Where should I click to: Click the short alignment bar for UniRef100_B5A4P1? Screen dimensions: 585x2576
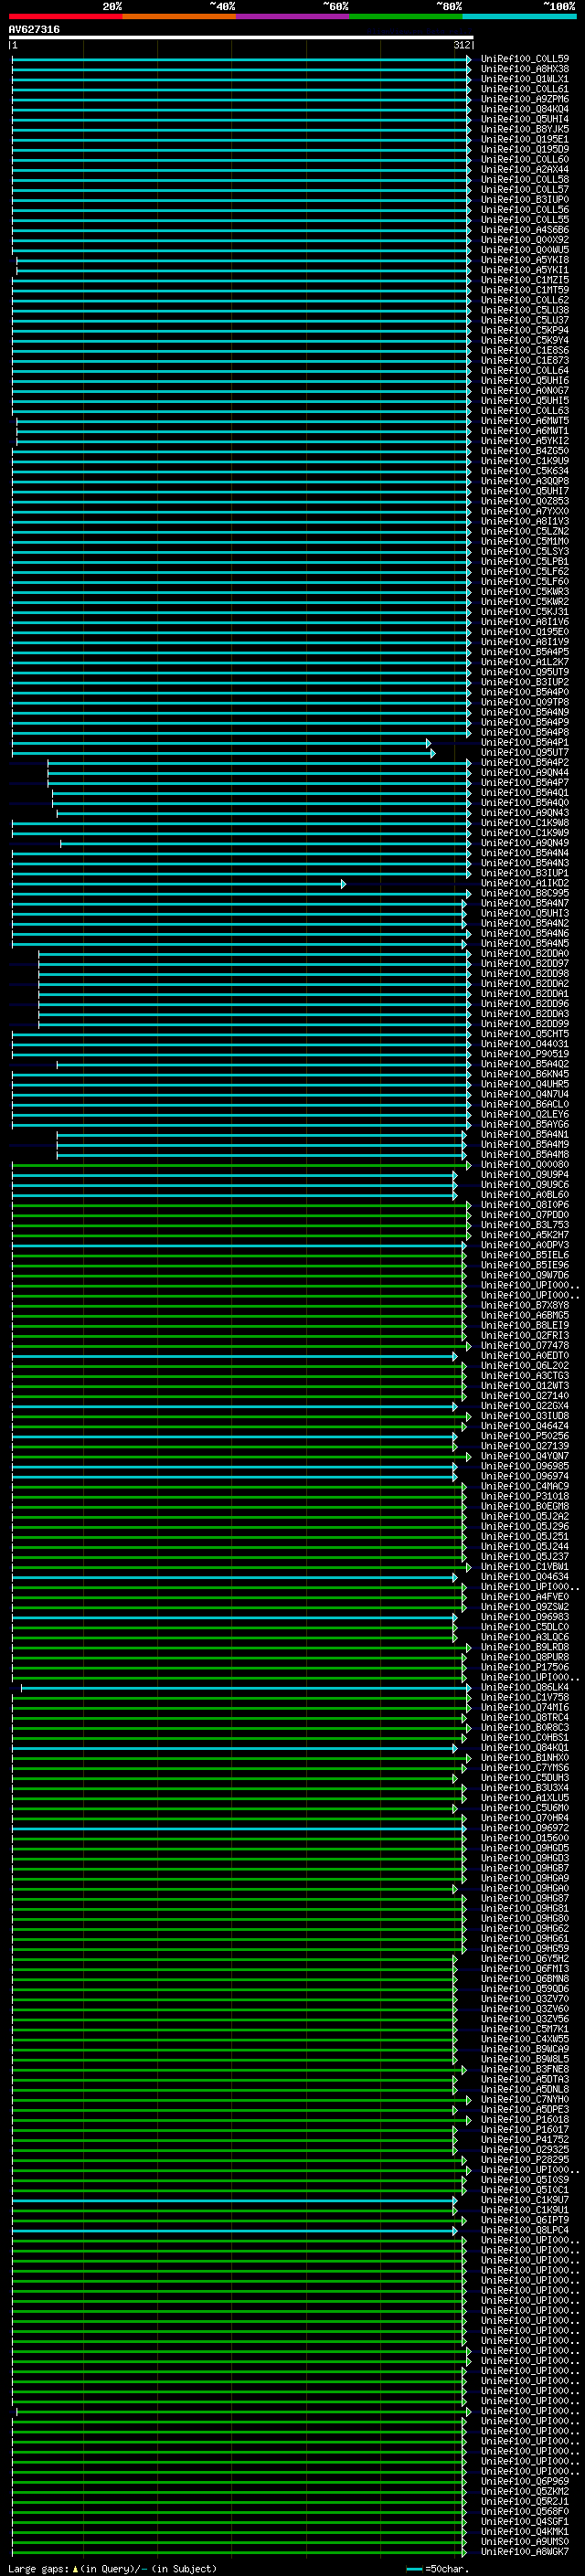(221, 743)
